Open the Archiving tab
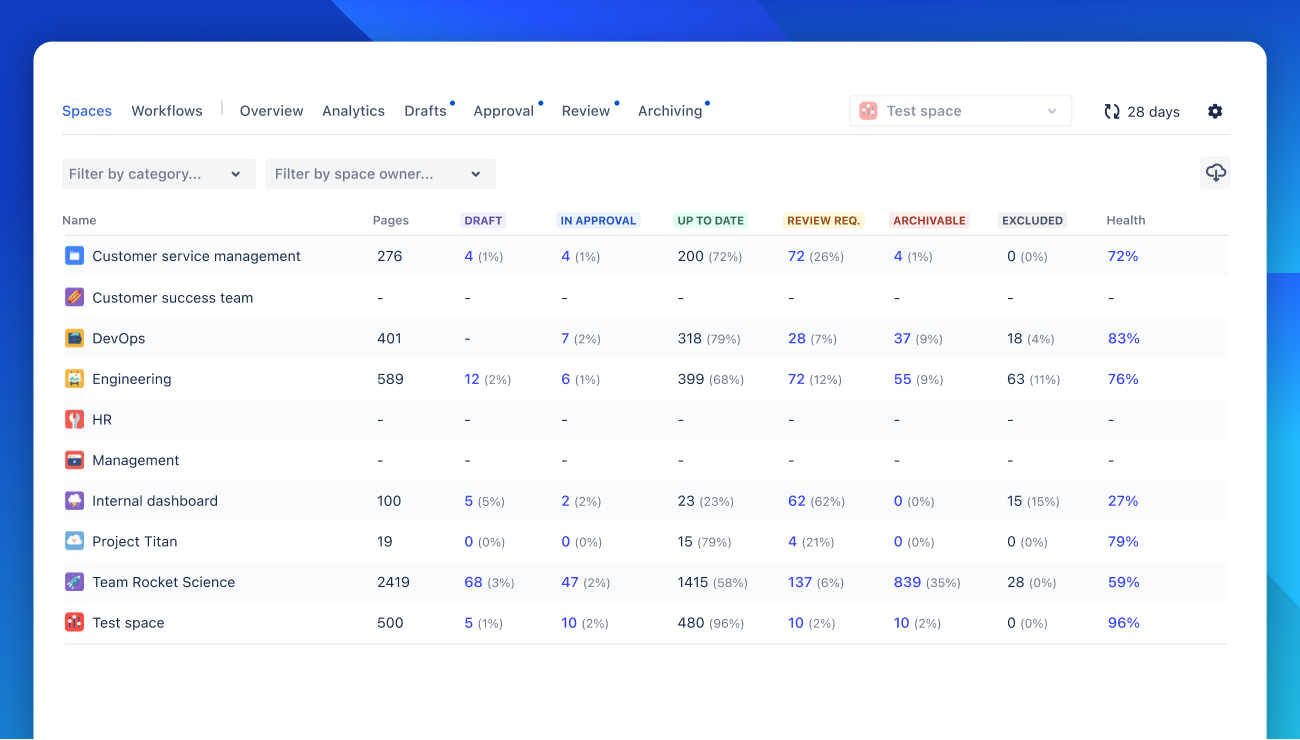Viewport: 1300px width, 740px height. click(670, 111)
